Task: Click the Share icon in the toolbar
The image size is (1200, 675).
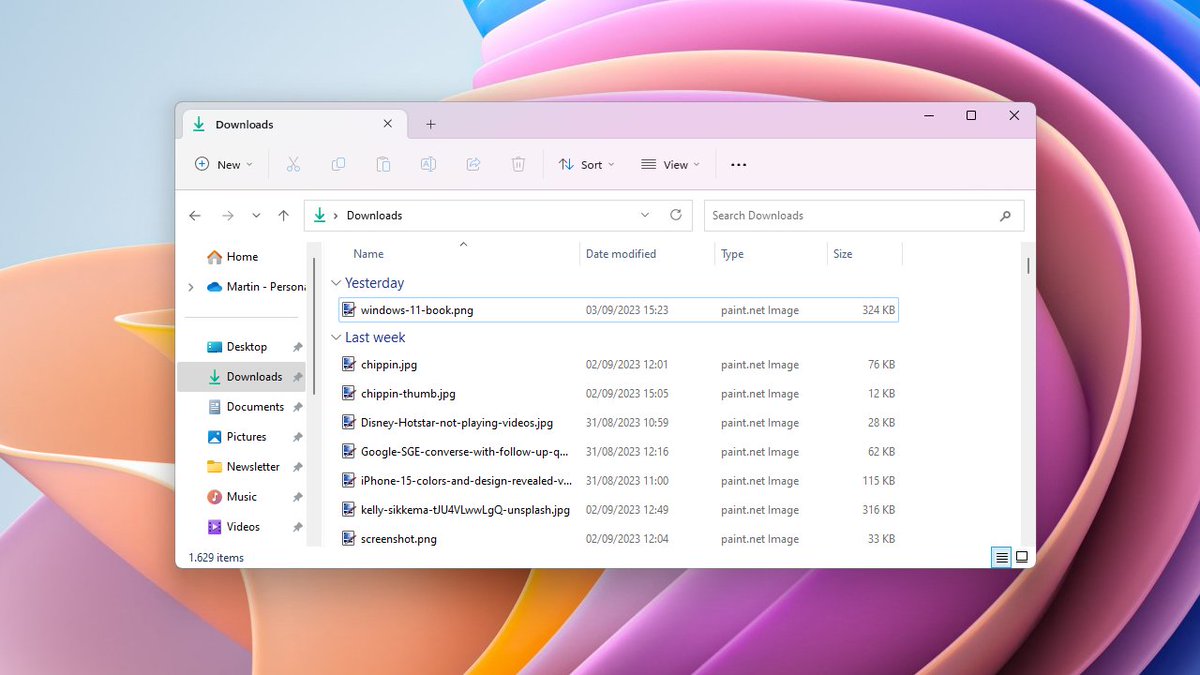Action: (x=473, y=164)
